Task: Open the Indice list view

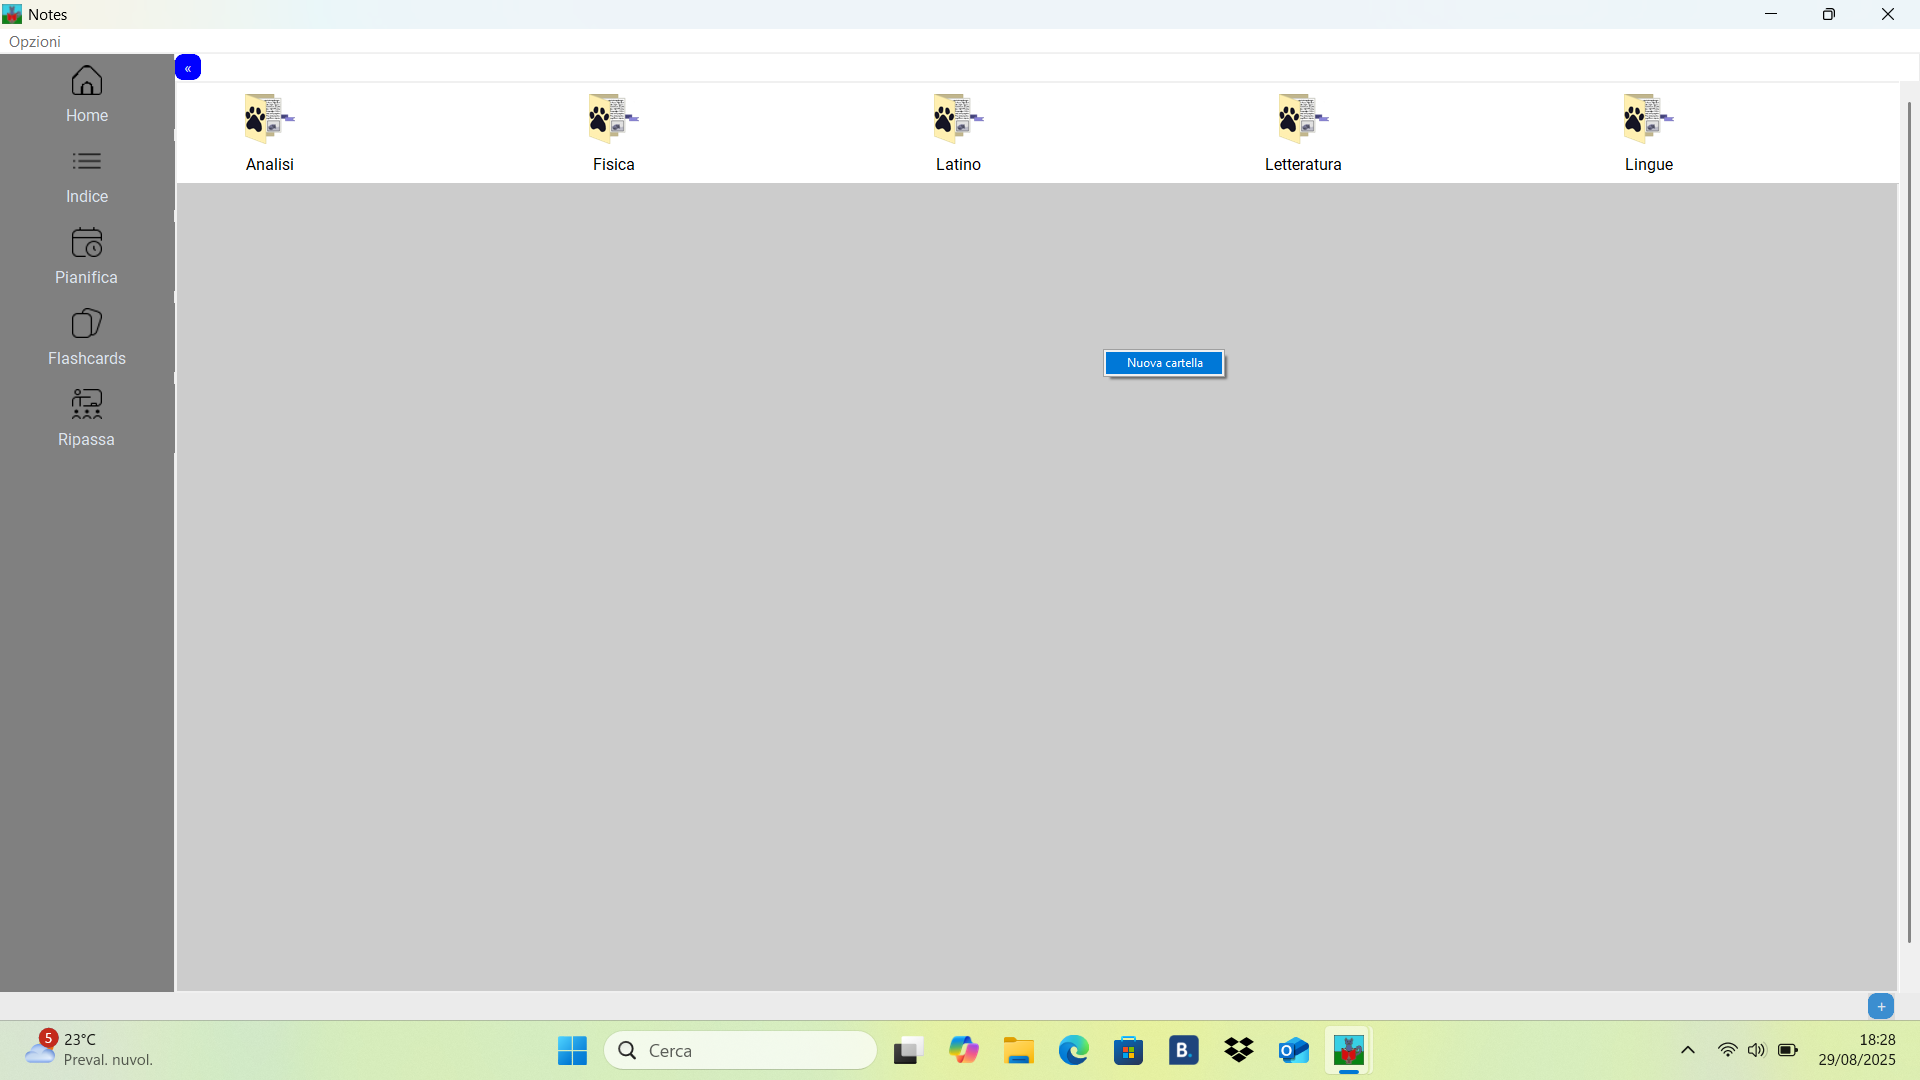Action: click(87, 176)
